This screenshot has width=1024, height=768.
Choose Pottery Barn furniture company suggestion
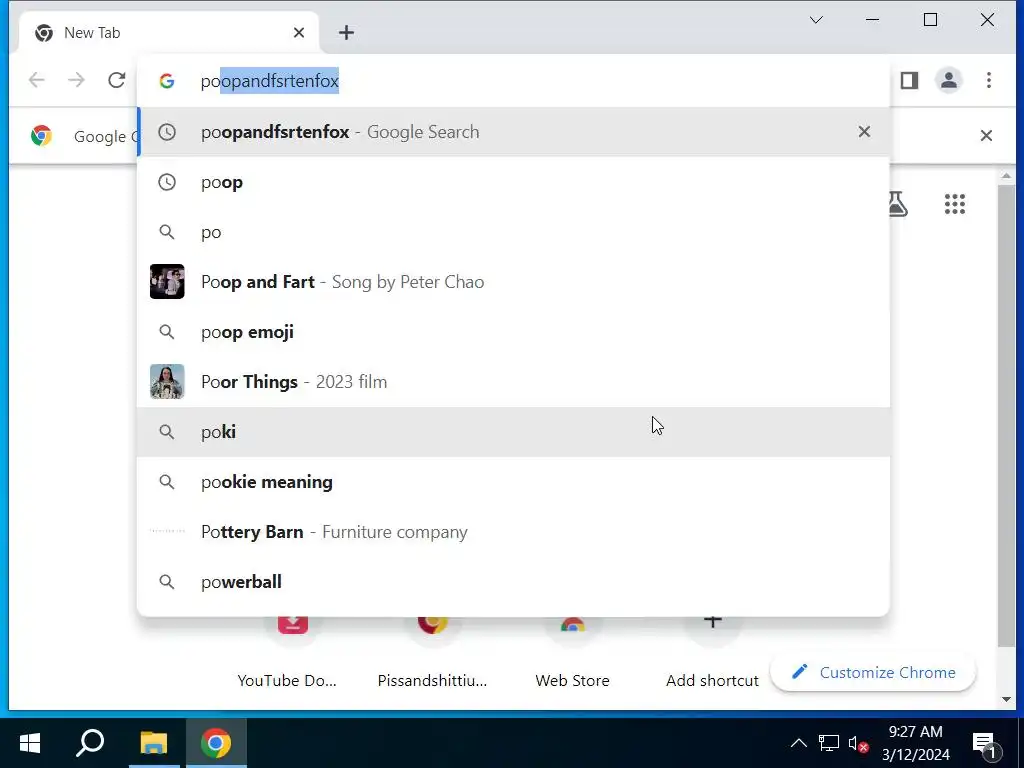click(x=513, y=532)
